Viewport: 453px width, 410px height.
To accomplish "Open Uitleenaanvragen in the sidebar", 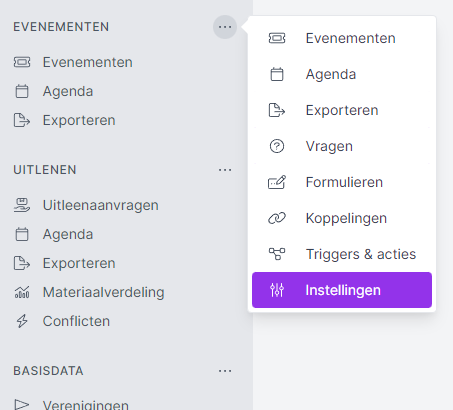I will click(x=101, y=205).
